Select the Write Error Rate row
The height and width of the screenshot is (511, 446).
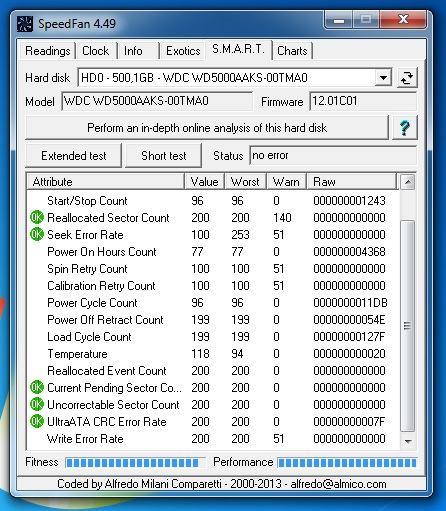(x=212, y=439)
